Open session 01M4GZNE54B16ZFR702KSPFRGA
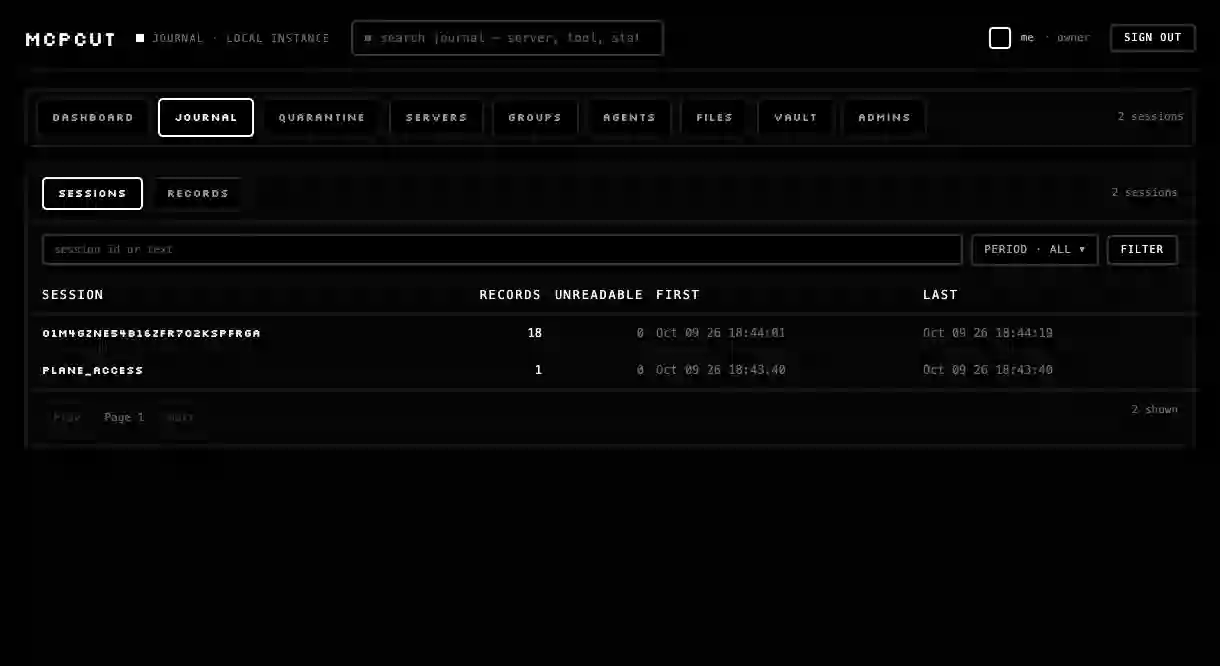 coord(151,333)
